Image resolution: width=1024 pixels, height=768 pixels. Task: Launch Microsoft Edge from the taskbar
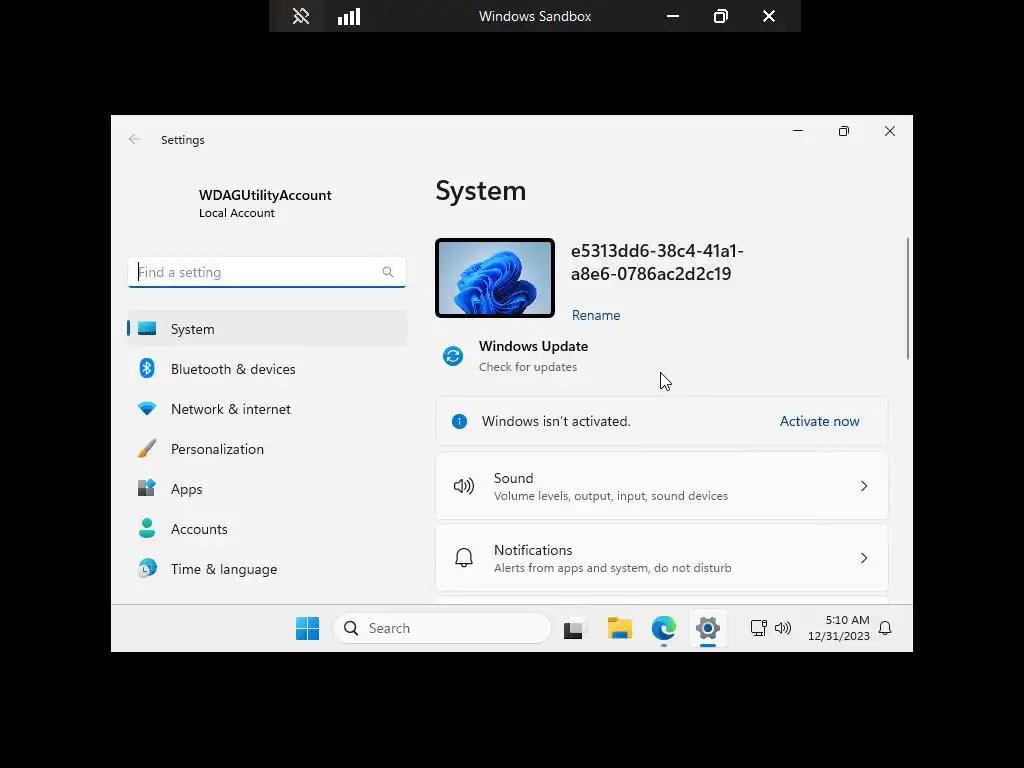664,628
